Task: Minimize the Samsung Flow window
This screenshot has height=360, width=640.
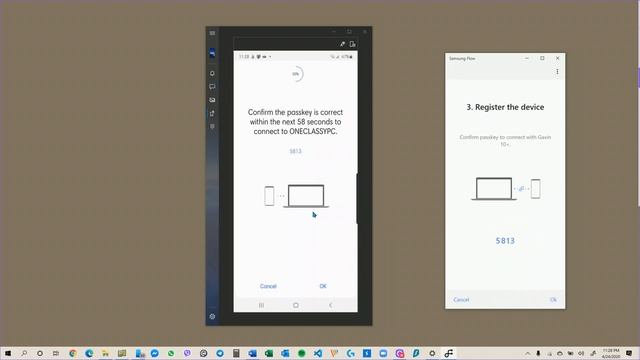Action: click(527, 58)
